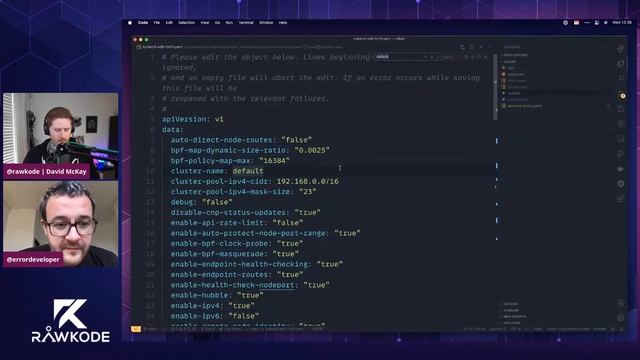Open the editor More Actions ellipsis
Viewport: 640px width, 360px height.
[x=490, y=47]
